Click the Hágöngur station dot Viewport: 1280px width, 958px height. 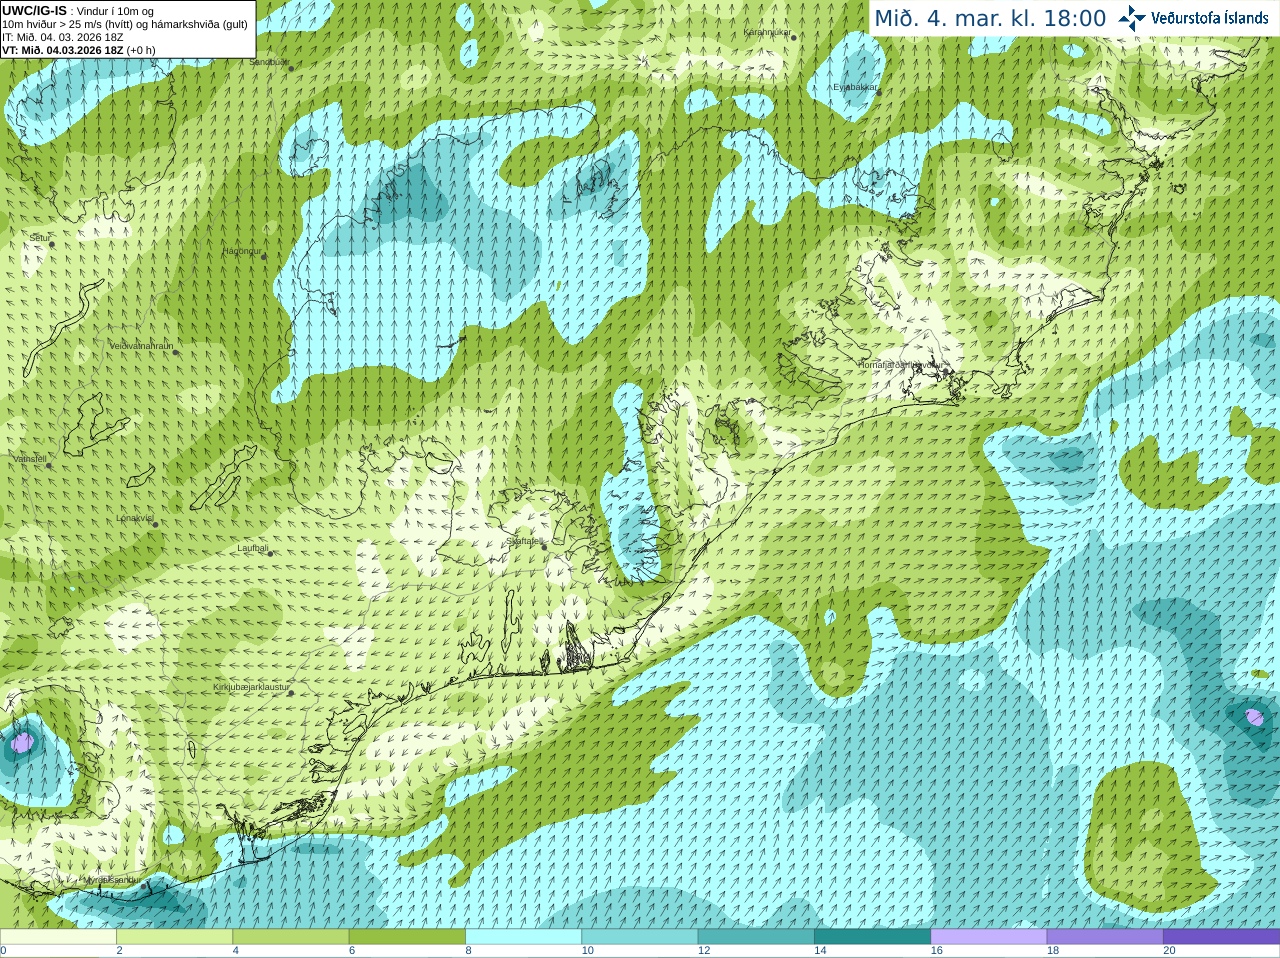pyautogui.click(x=264, y=258)
